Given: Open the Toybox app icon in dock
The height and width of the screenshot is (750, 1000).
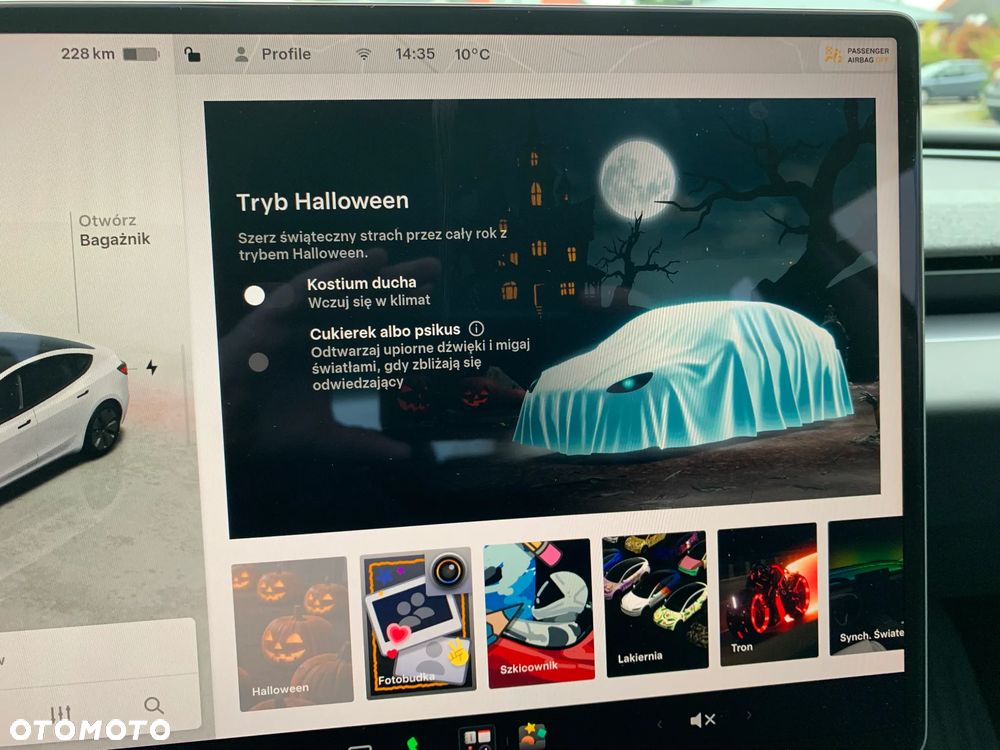Looking at the screenshot, I should tap(532, 736).
